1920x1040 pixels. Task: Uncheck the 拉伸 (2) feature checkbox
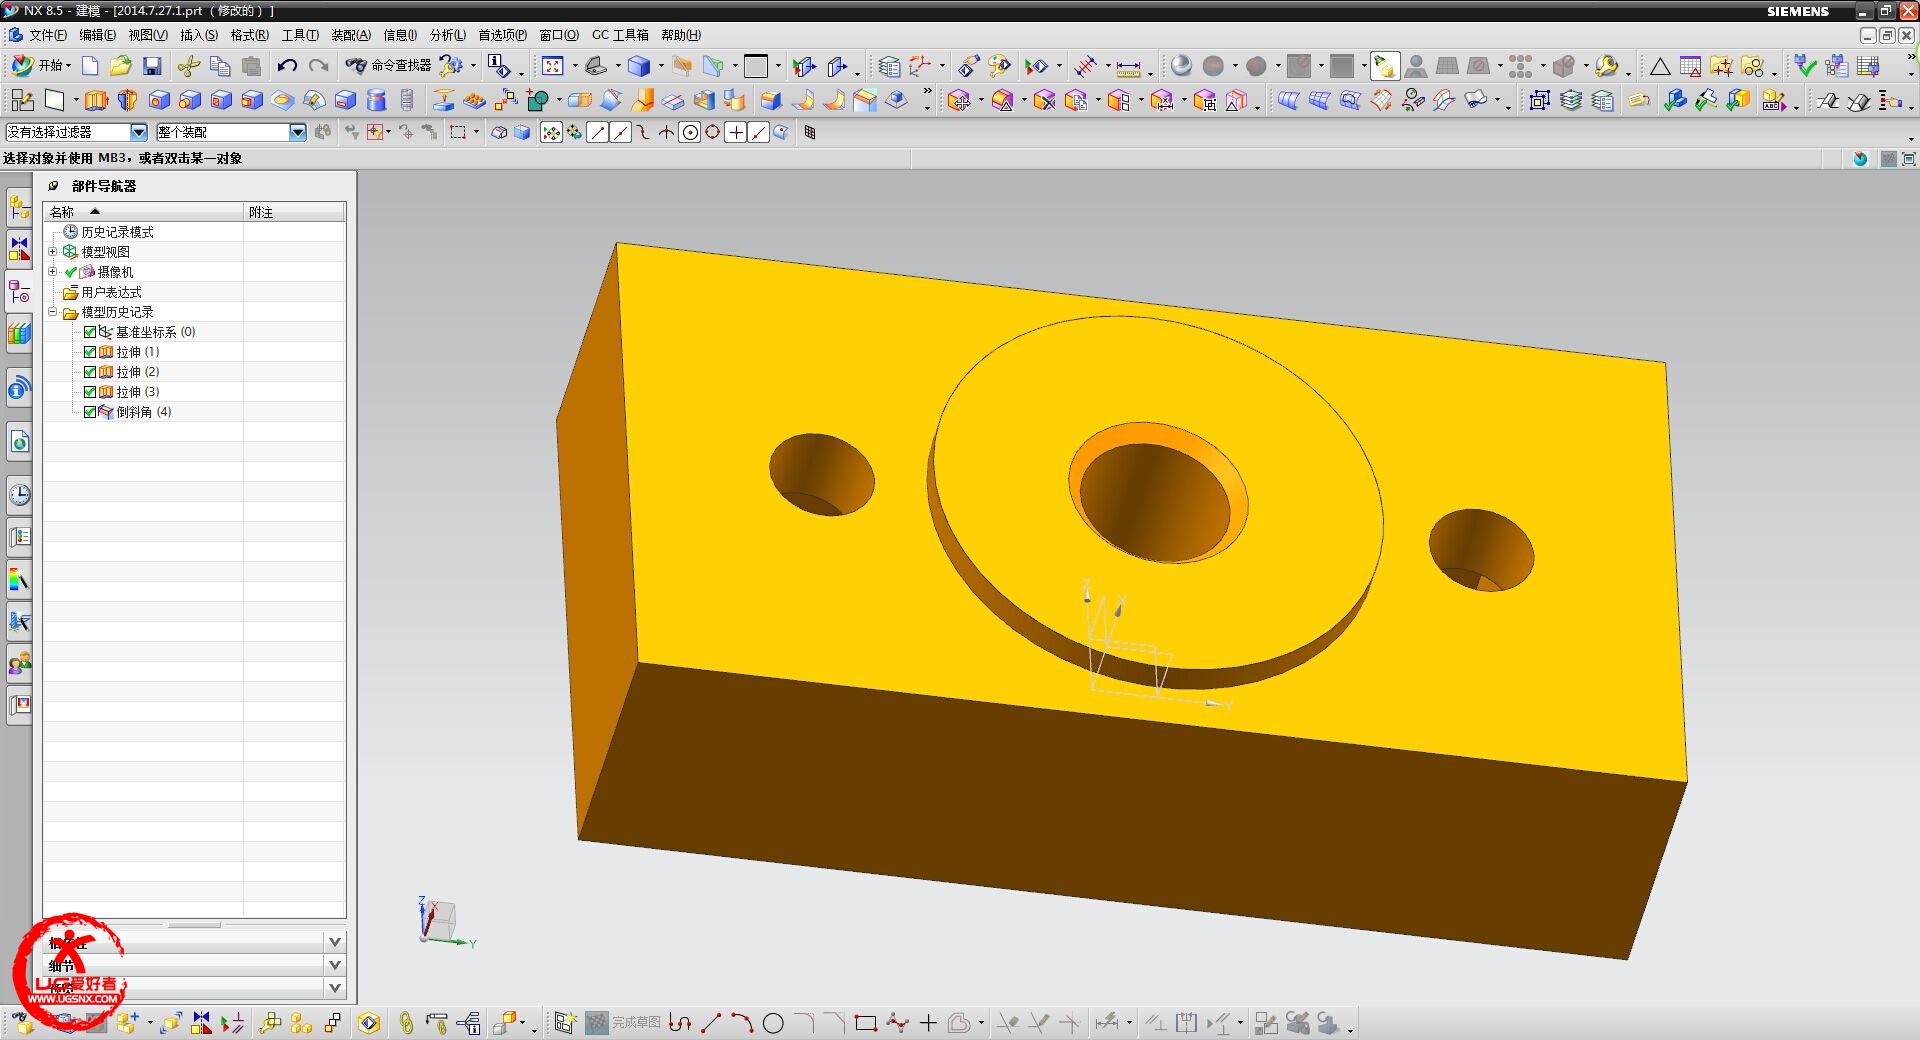click(x=90, y=372)
